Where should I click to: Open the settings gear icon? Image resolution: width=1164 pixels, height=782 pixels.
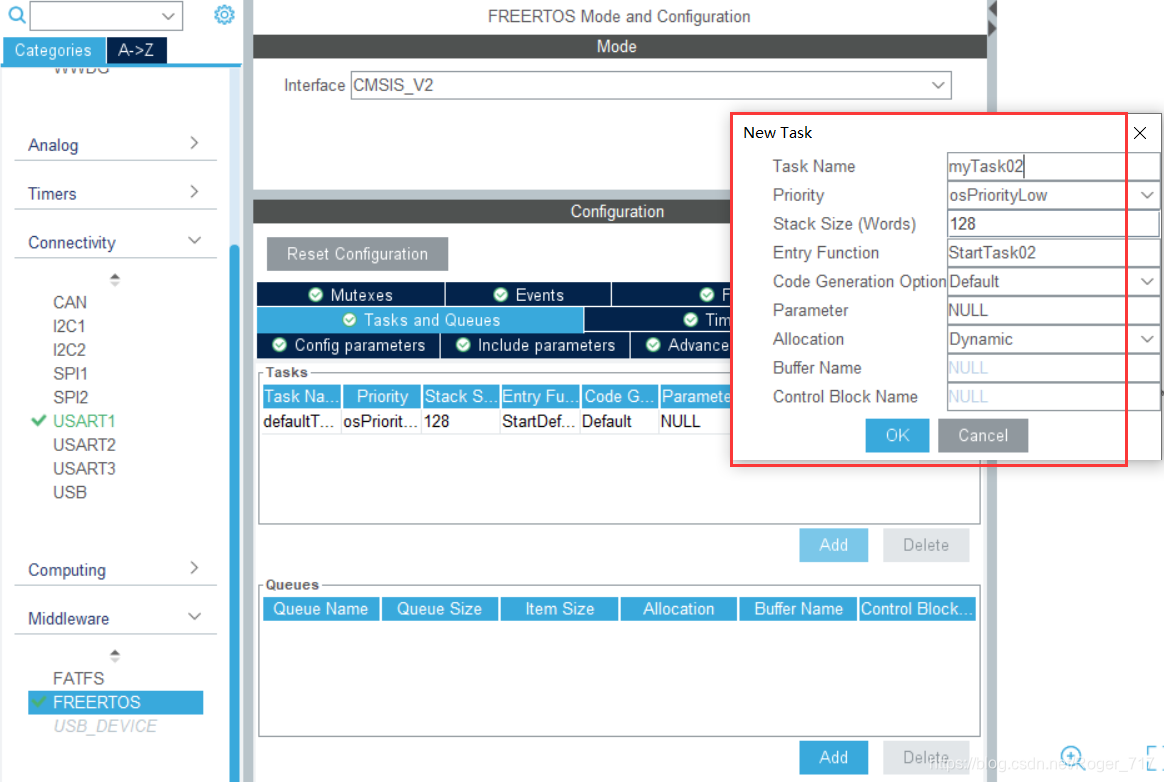point(224,15)
